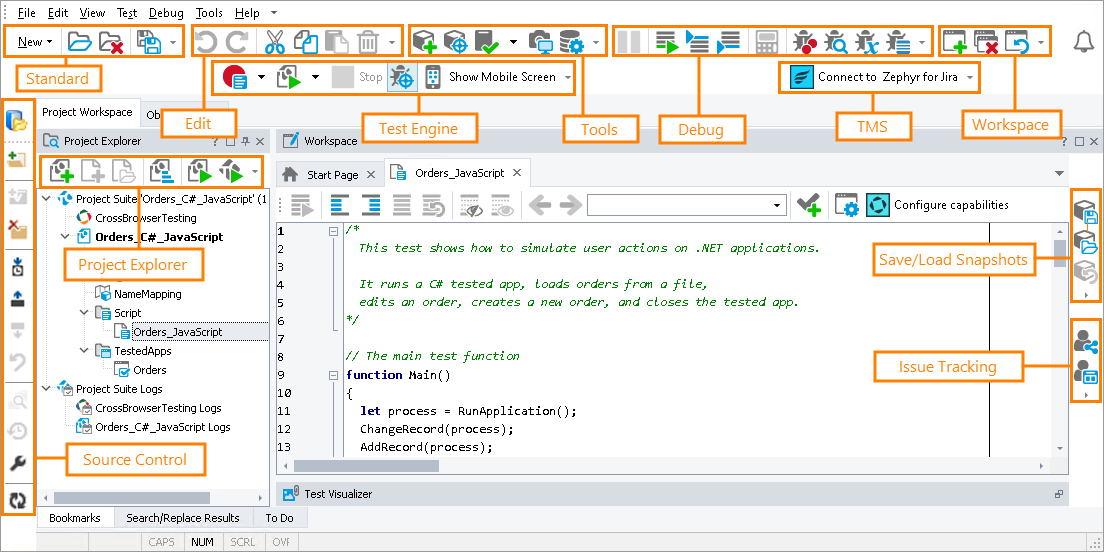The height and width of the screenshot is (552, 1104).
Task: Open the Debug menu
Action: coord(166,13)
